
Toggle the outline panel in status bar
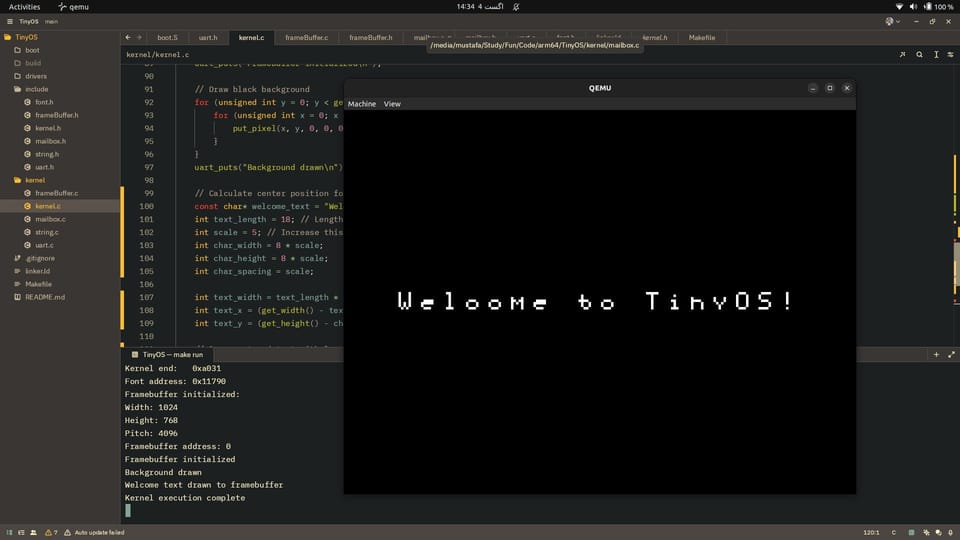pyautogui.click(x=21, y=533)
